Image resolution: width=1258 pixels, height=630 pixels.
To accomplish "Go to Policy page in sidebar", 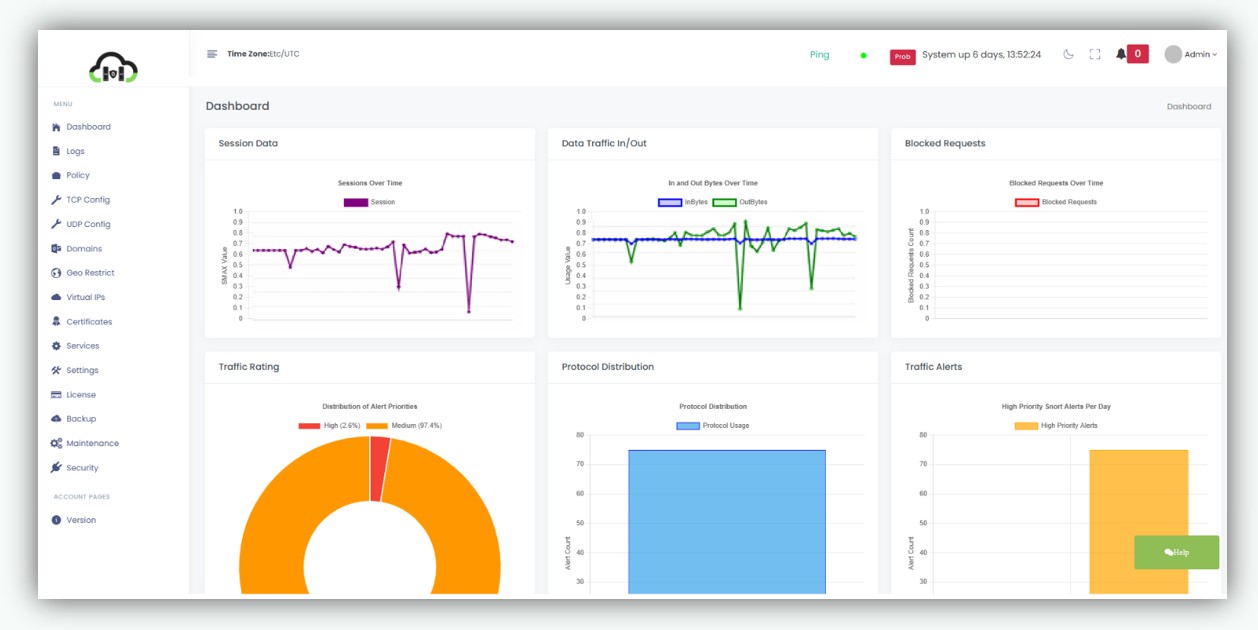I will click(77, 175).
